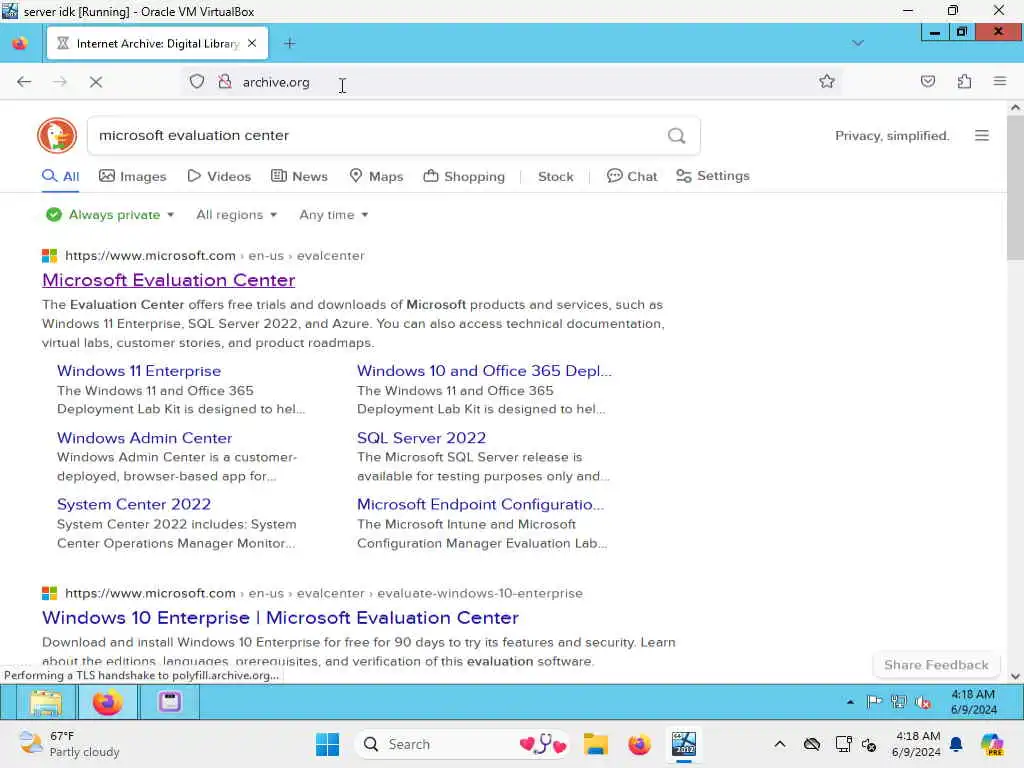Open Copilot preview icon on host taskbar
Image resolution: width=1024 pixels, height=768 pixels.
[992, 744]
